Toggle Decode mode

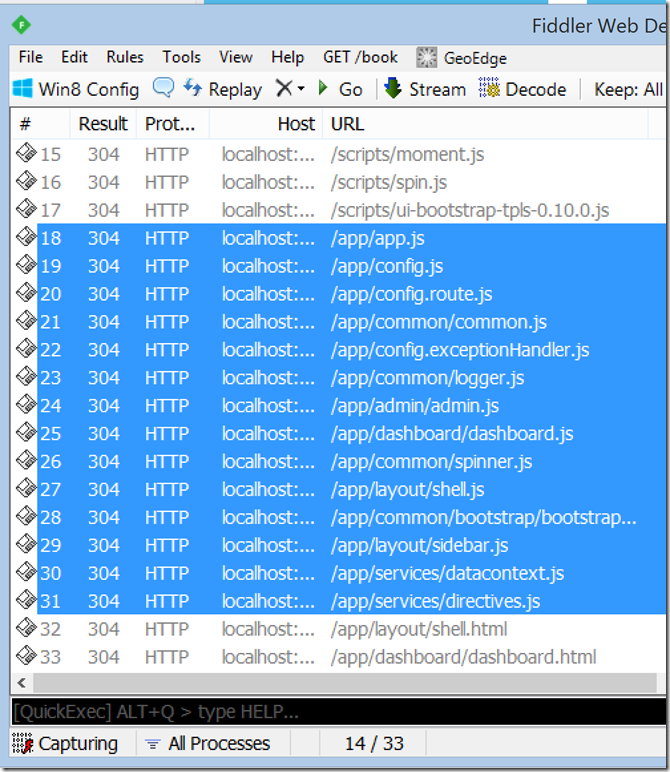click(x=523, y=89)
